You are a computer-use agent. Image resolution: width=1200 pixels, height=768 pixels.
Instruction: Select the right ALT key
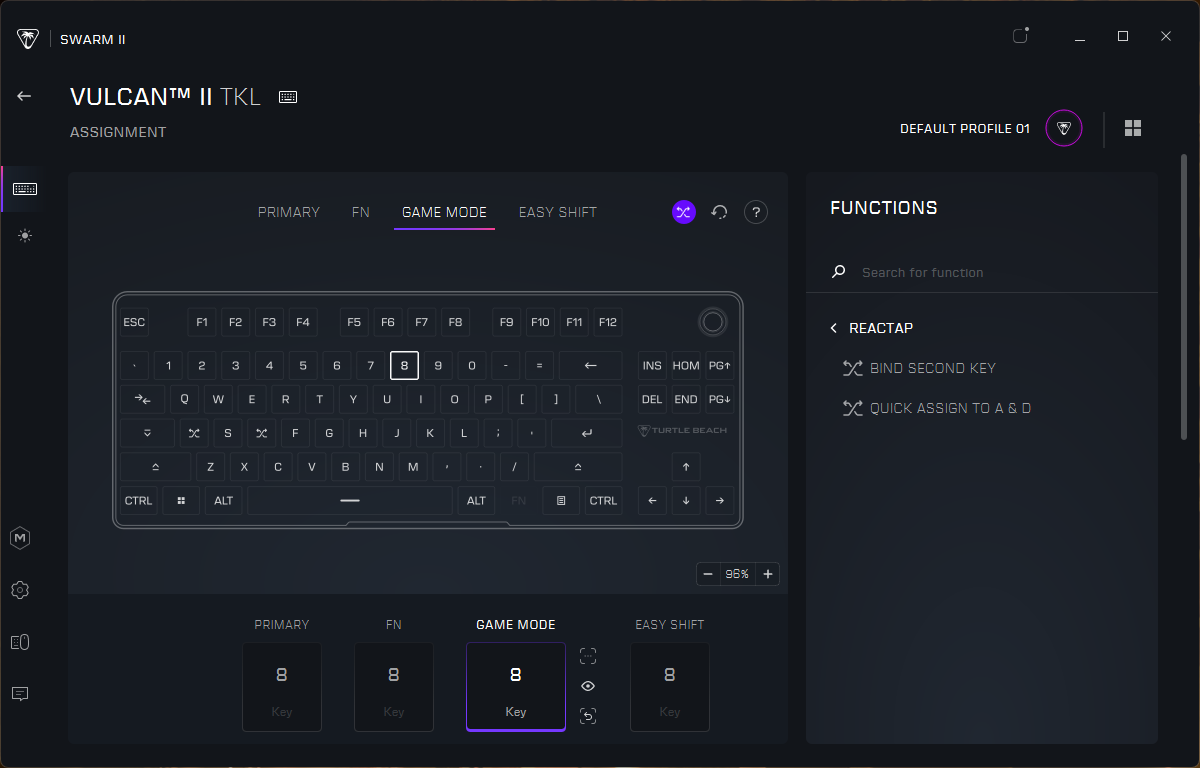click(477, 500)
